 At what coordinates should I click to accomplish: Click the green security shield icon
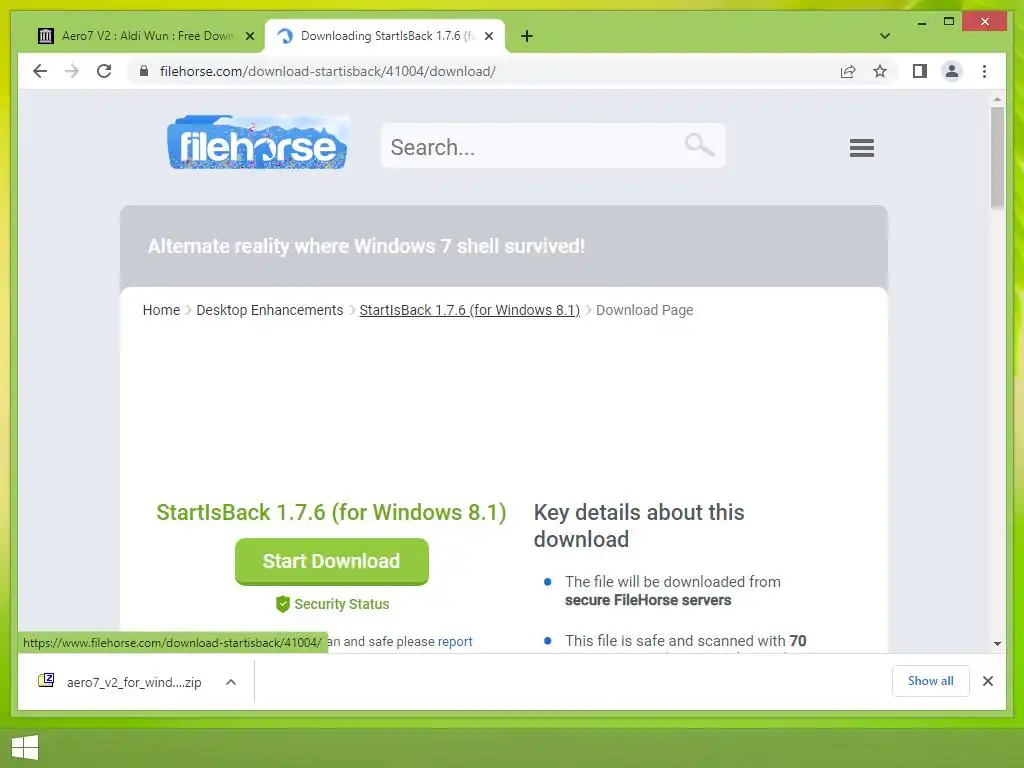pos(283,604)
